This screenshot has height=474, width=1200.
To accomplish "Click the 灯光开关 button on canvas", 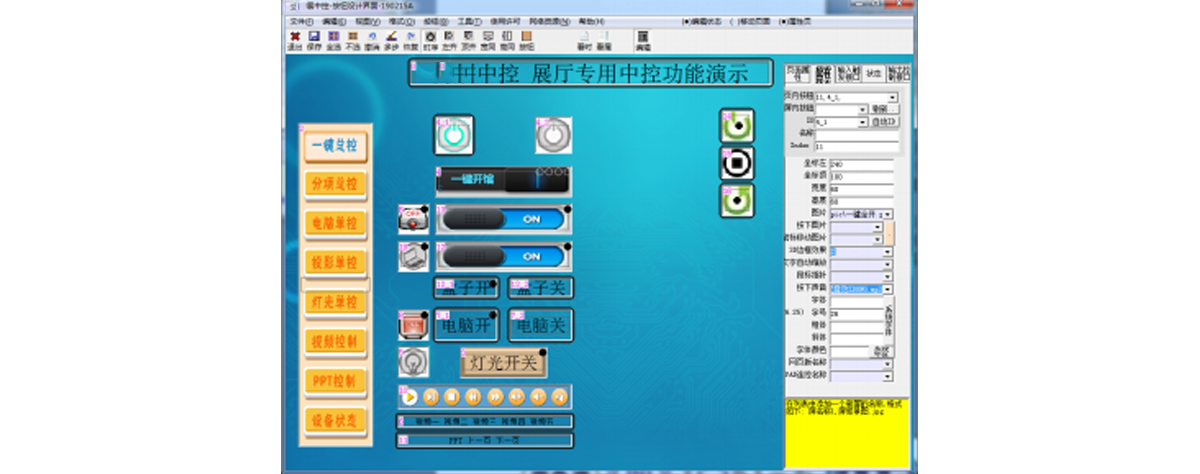I will click(503, 363).
